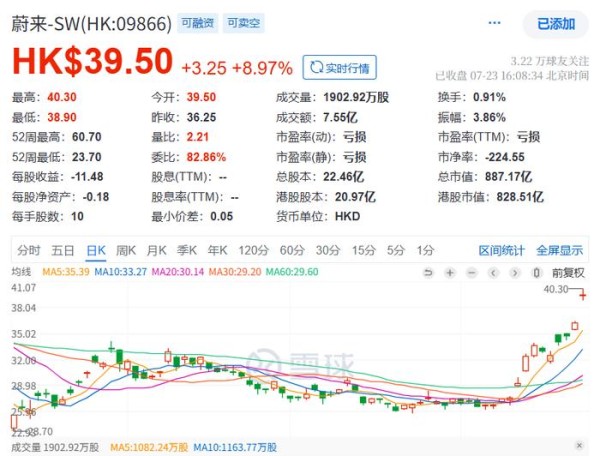Viewport: 600px width, 456px height.
Task: Close the volume panel with the X icon
Action: (579, 445)
